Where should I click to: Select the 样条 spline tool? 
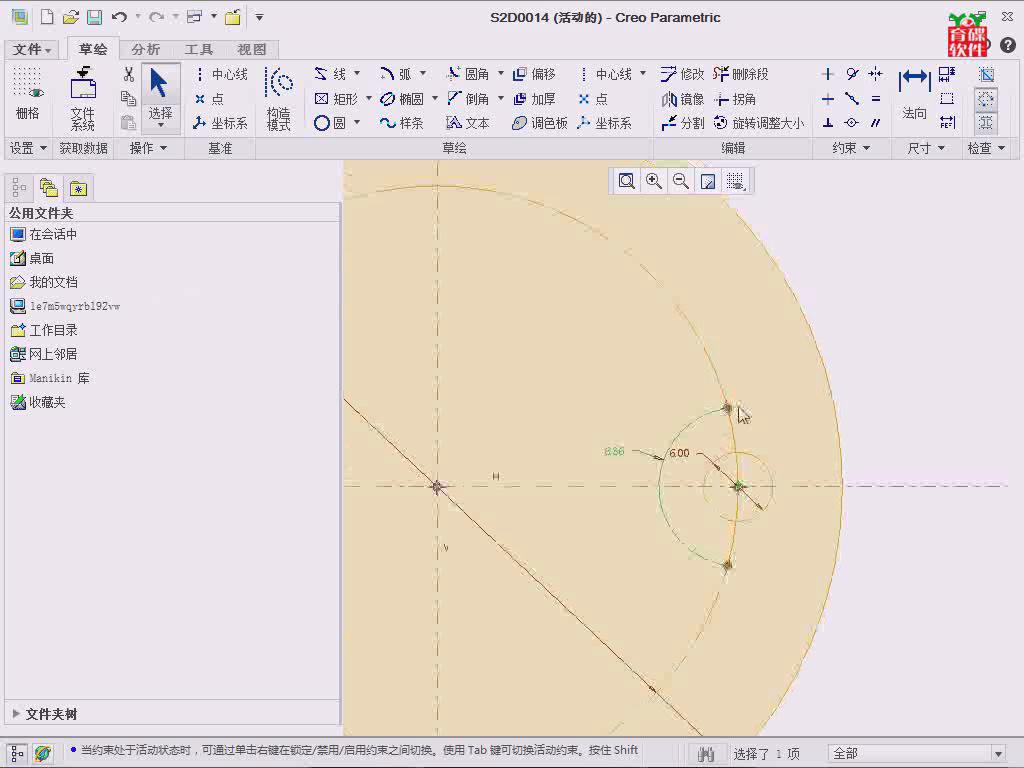402,123
